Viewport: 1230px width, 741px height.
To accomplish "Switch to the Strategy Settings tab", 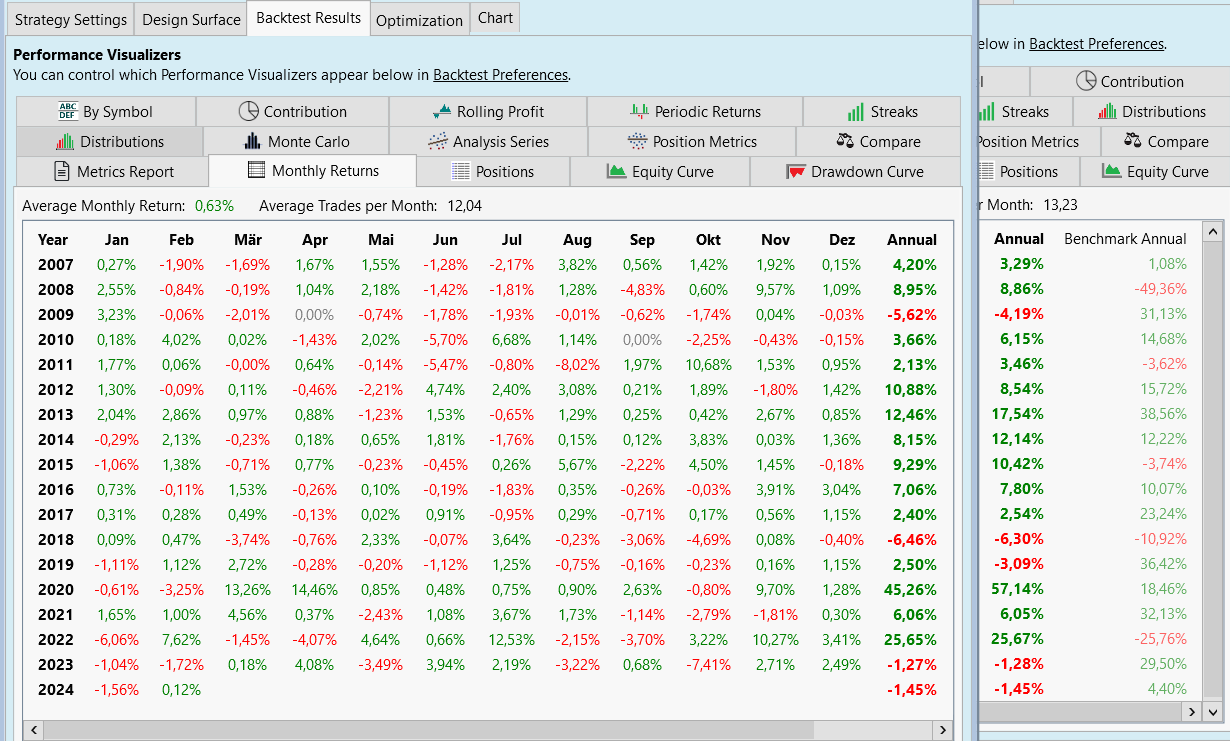I will pyautogui.click(x=71, y=20).
